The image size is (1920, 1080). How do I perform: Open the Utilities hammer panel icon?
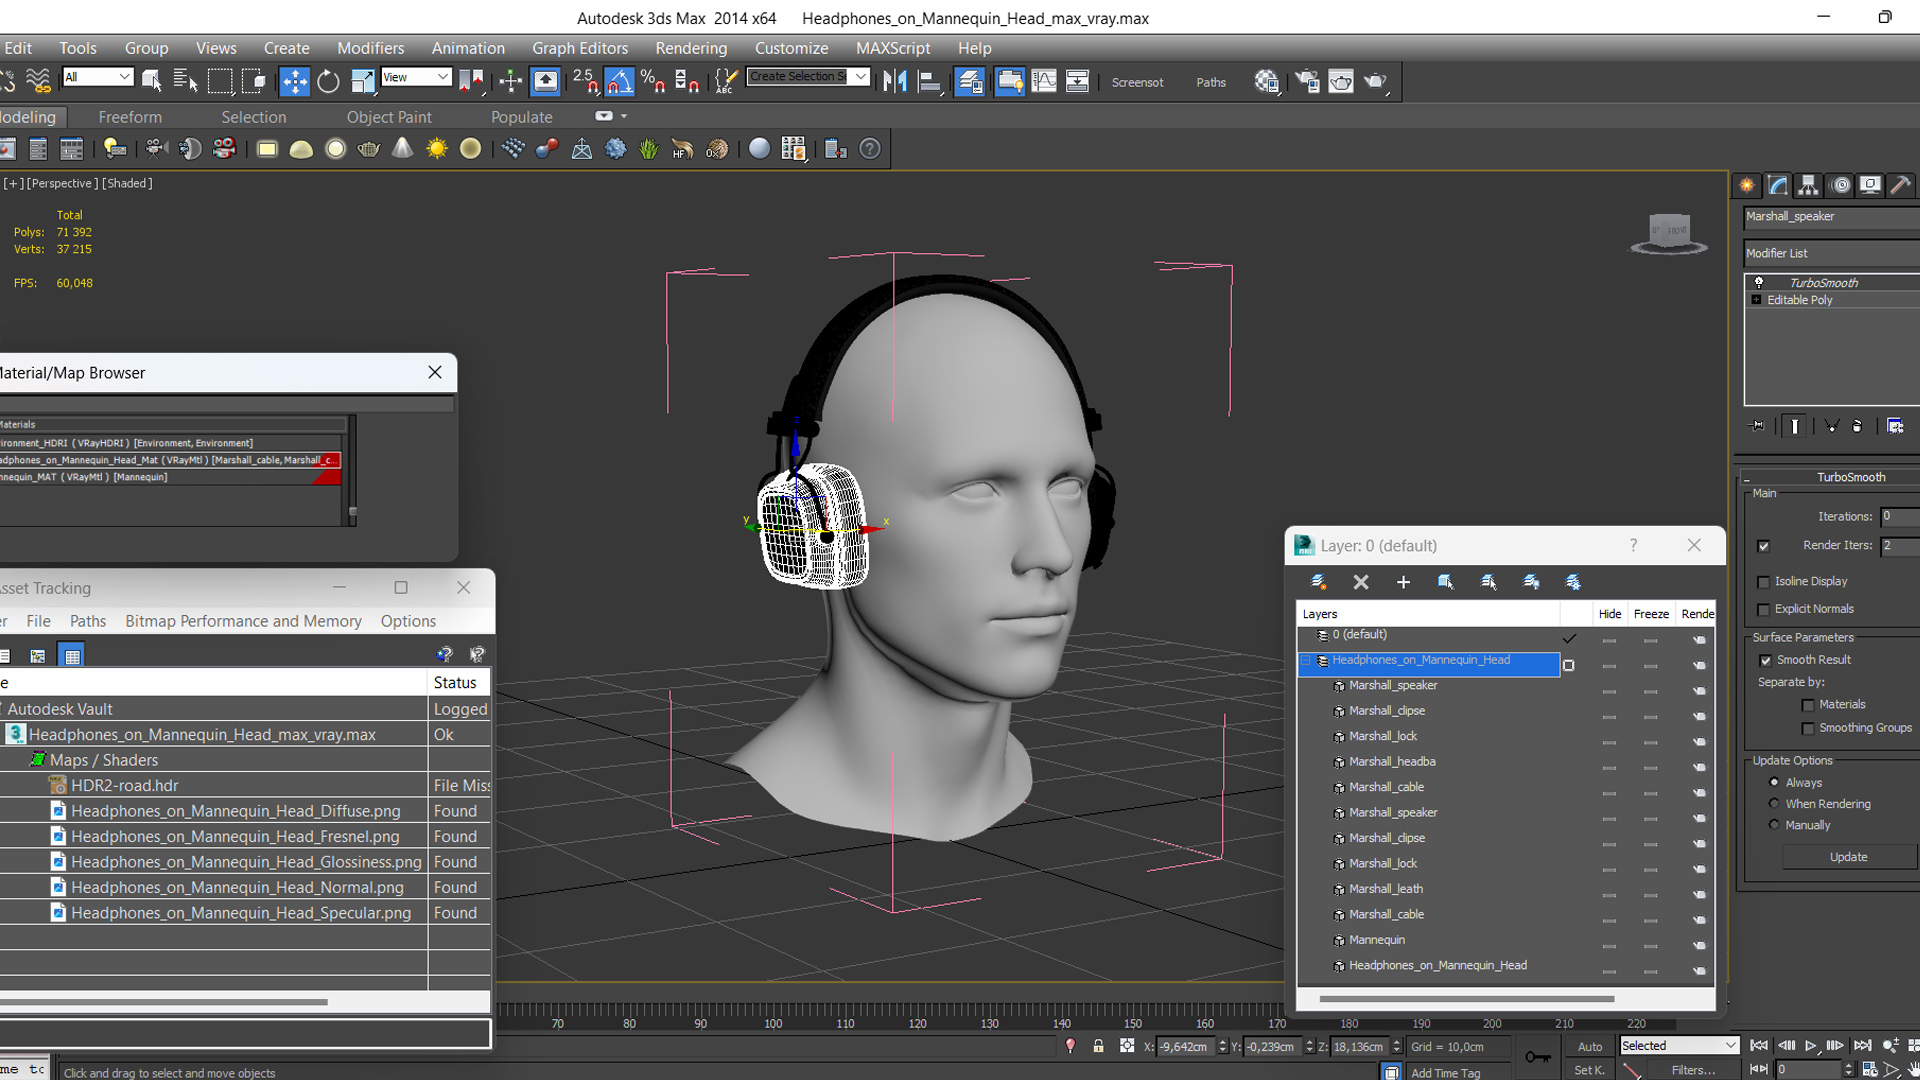1901,185
